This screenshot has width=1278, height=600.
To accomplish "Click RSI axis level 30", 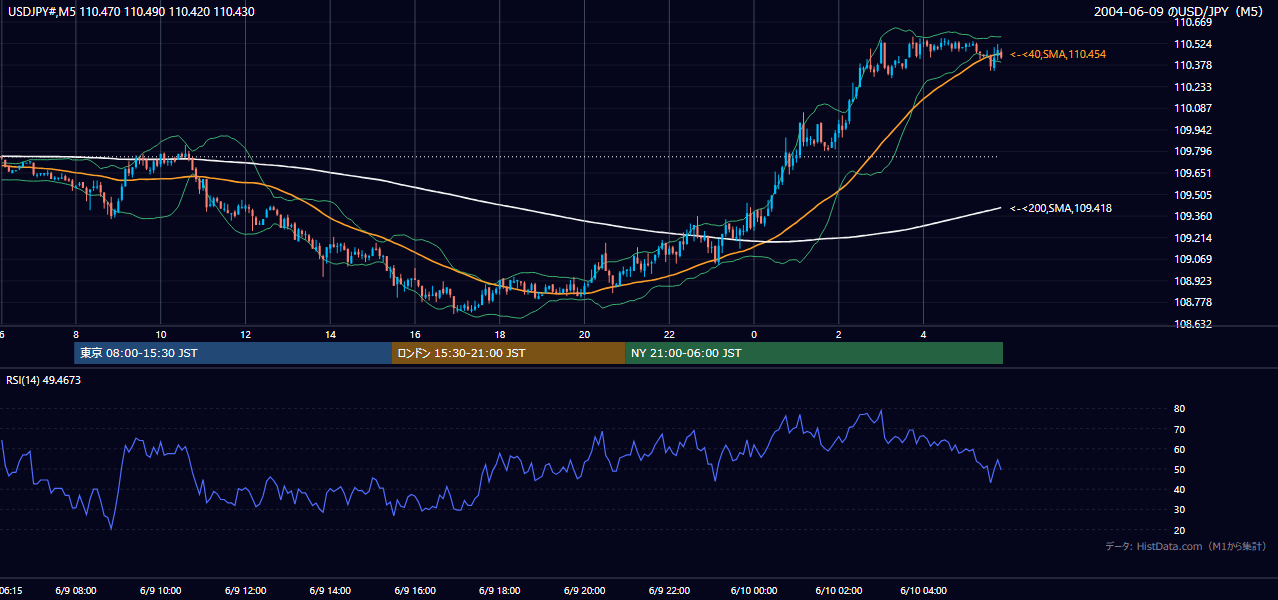I will tap(1180, 509).
